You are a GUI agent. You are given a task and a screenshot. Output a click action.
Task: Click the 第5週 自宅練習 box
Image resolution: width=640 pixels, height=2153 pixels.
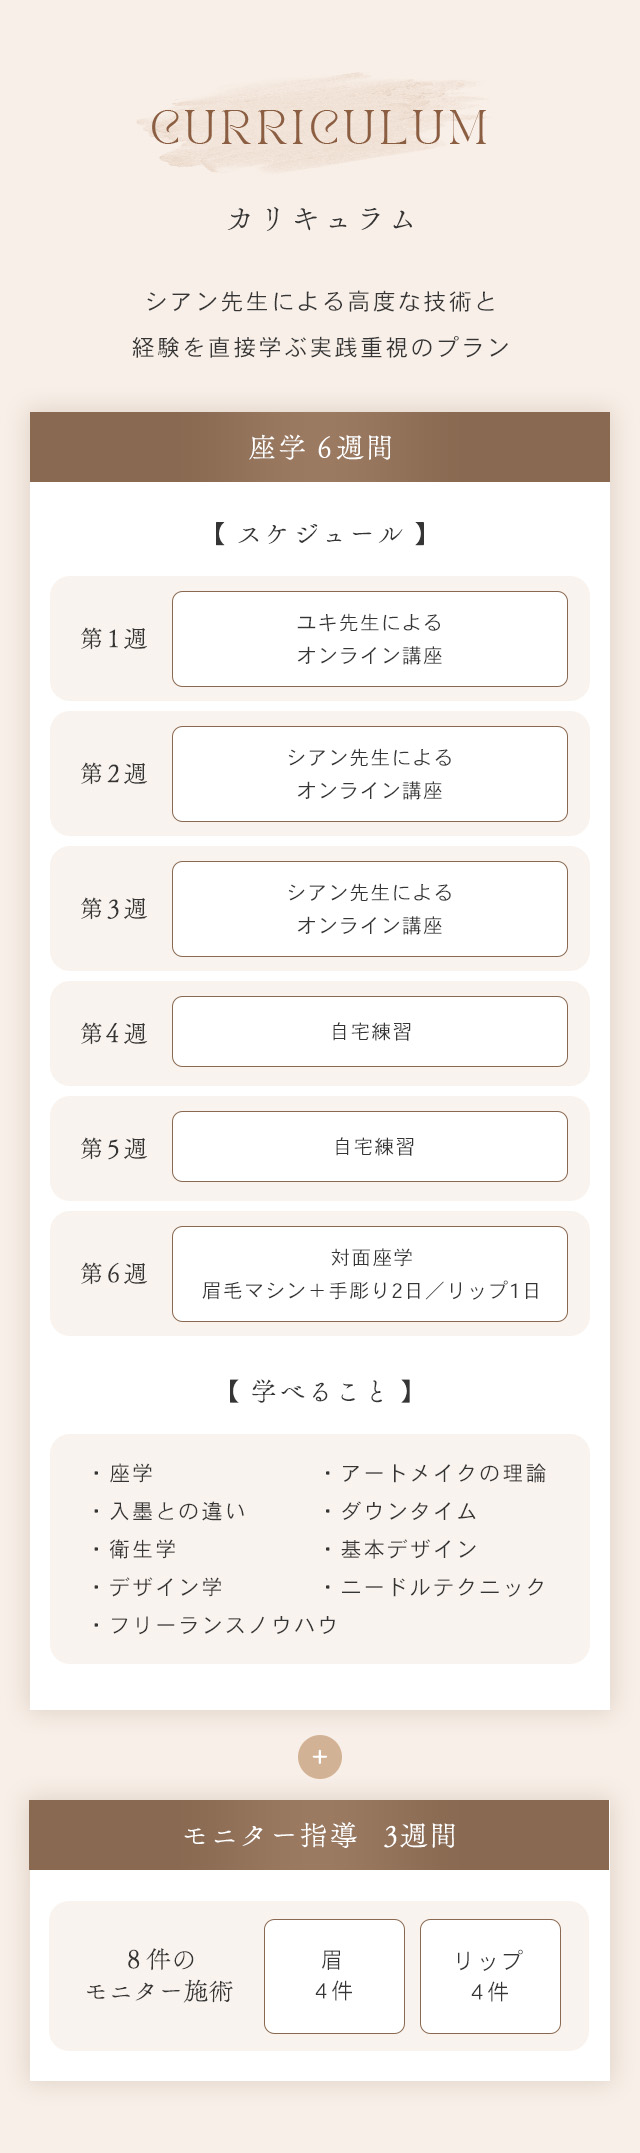(369, 1146)
